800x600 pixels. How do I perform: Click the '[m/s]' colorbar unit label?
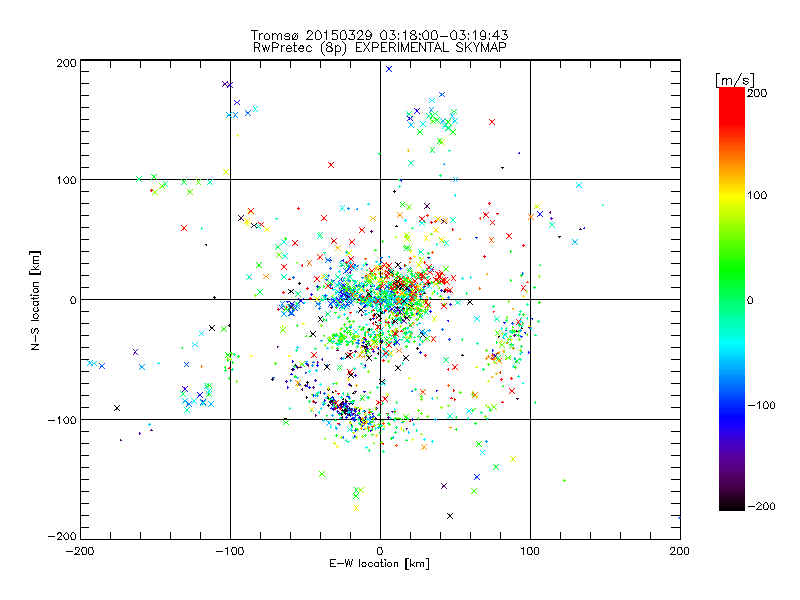pyautogui.click(x=735, y=80)
